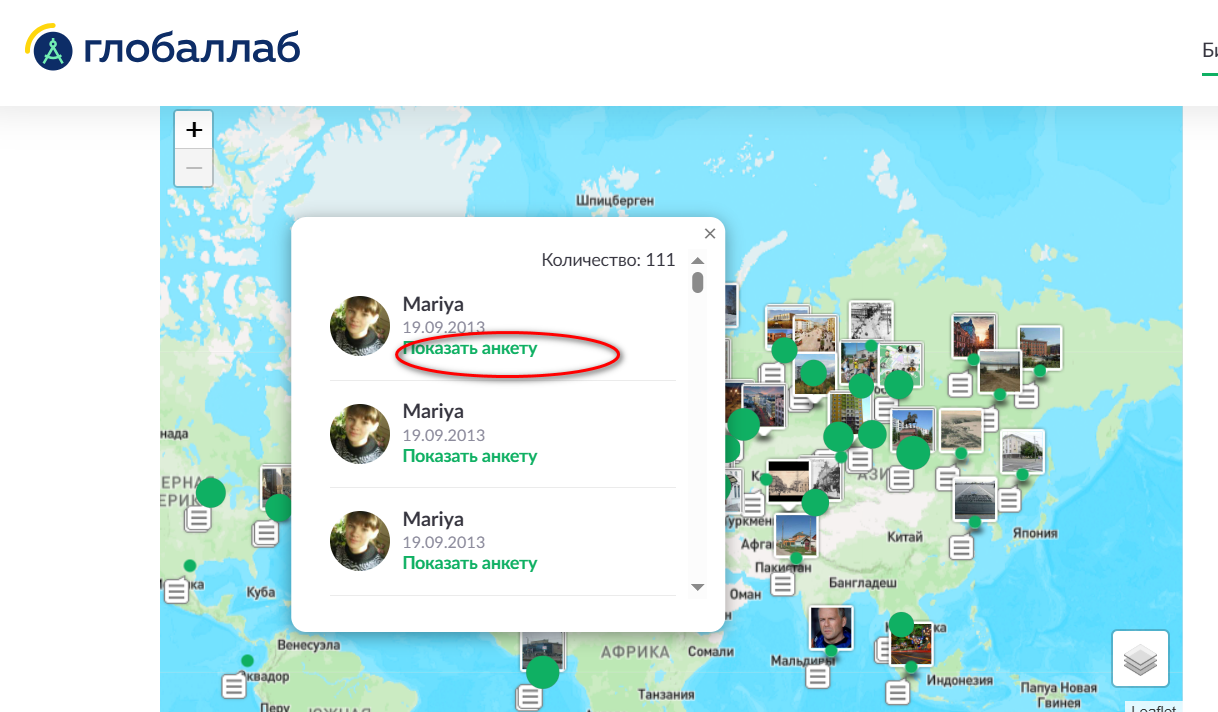Image resolution: width=1218 pixels, height=712 pixels.
Task: Click the disabled zoom out minus button
Action: (x=194, y=168)
